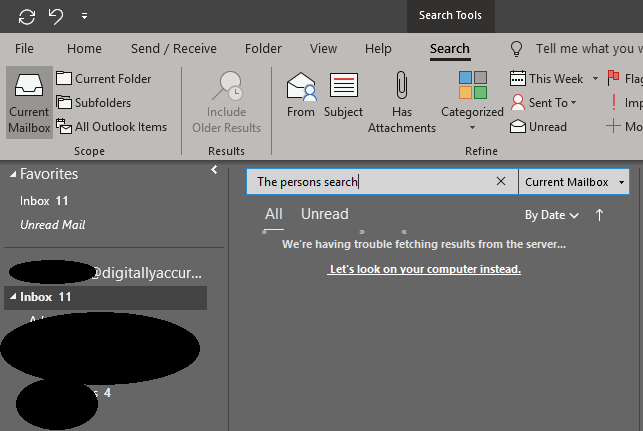Screen dimensions: 643x431
Task: Click Let's look on your computer instead
Action: point(424,269)
